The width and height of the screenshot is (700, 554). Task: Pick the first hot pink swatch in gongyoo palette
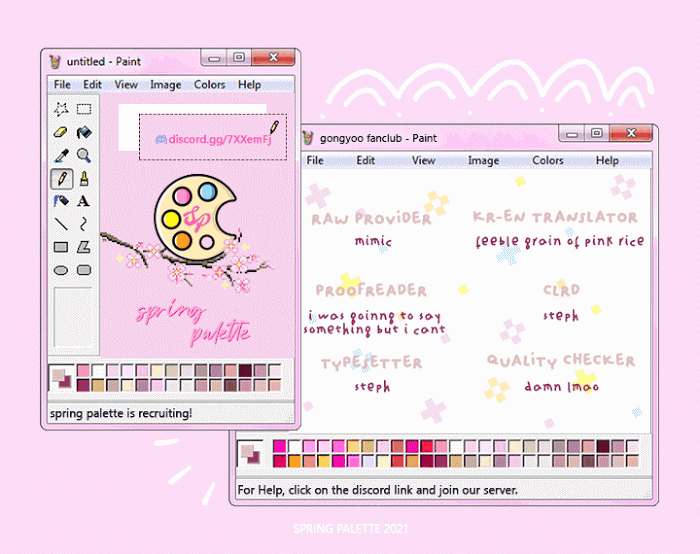(x=279, y=446)
